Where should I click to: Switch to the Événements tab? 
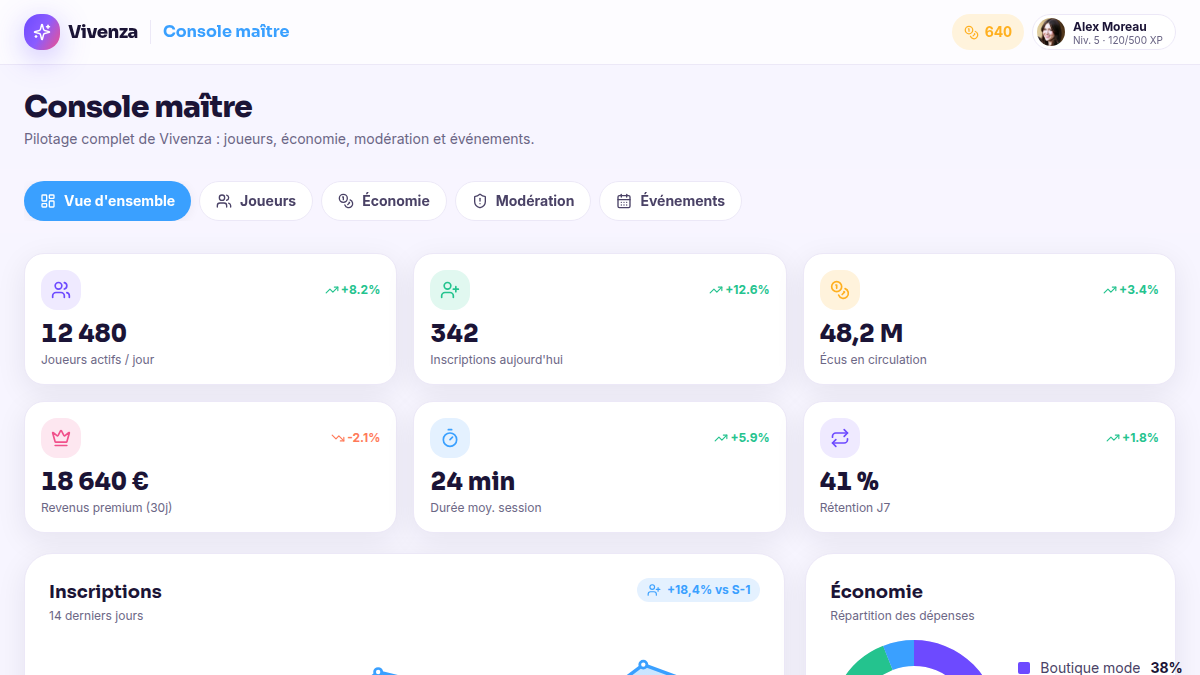click(670, 201)
